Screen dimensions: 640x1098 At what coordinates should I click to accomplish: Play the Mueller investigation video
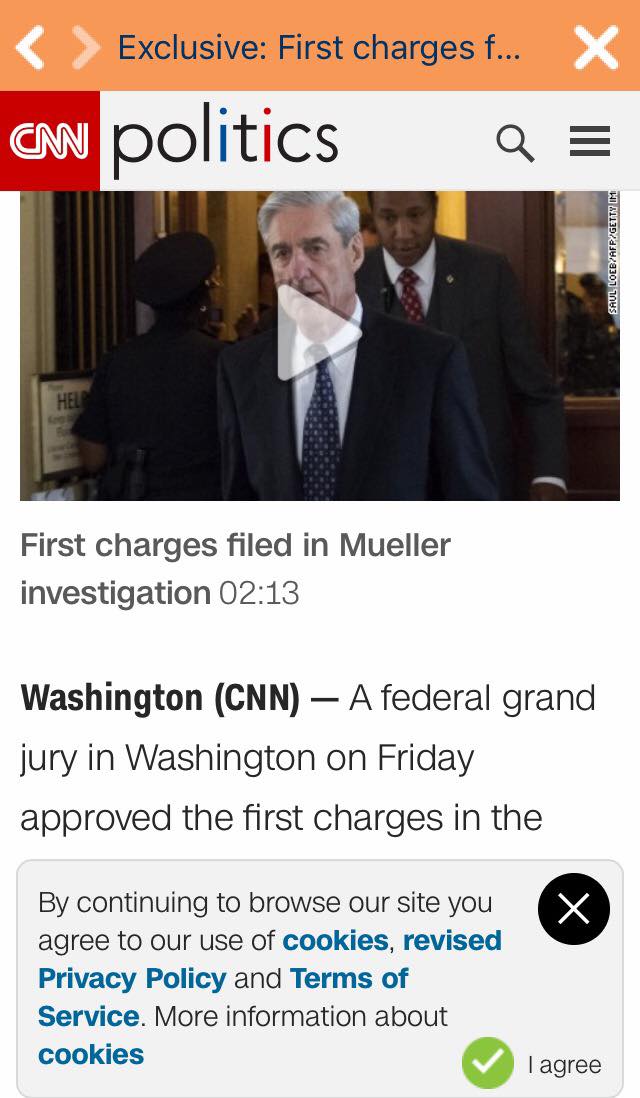pyautogui.click(x=319, y=333)
